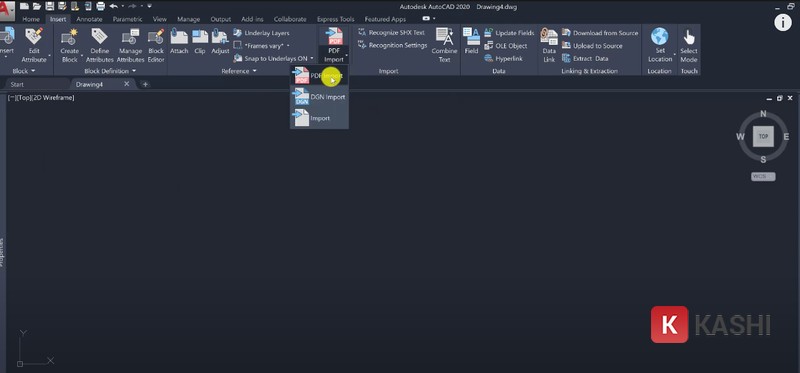Switch to the Annotate ribbon tab
The width and height of the screenshot is (800, 373).
click(x=89, y=19)
